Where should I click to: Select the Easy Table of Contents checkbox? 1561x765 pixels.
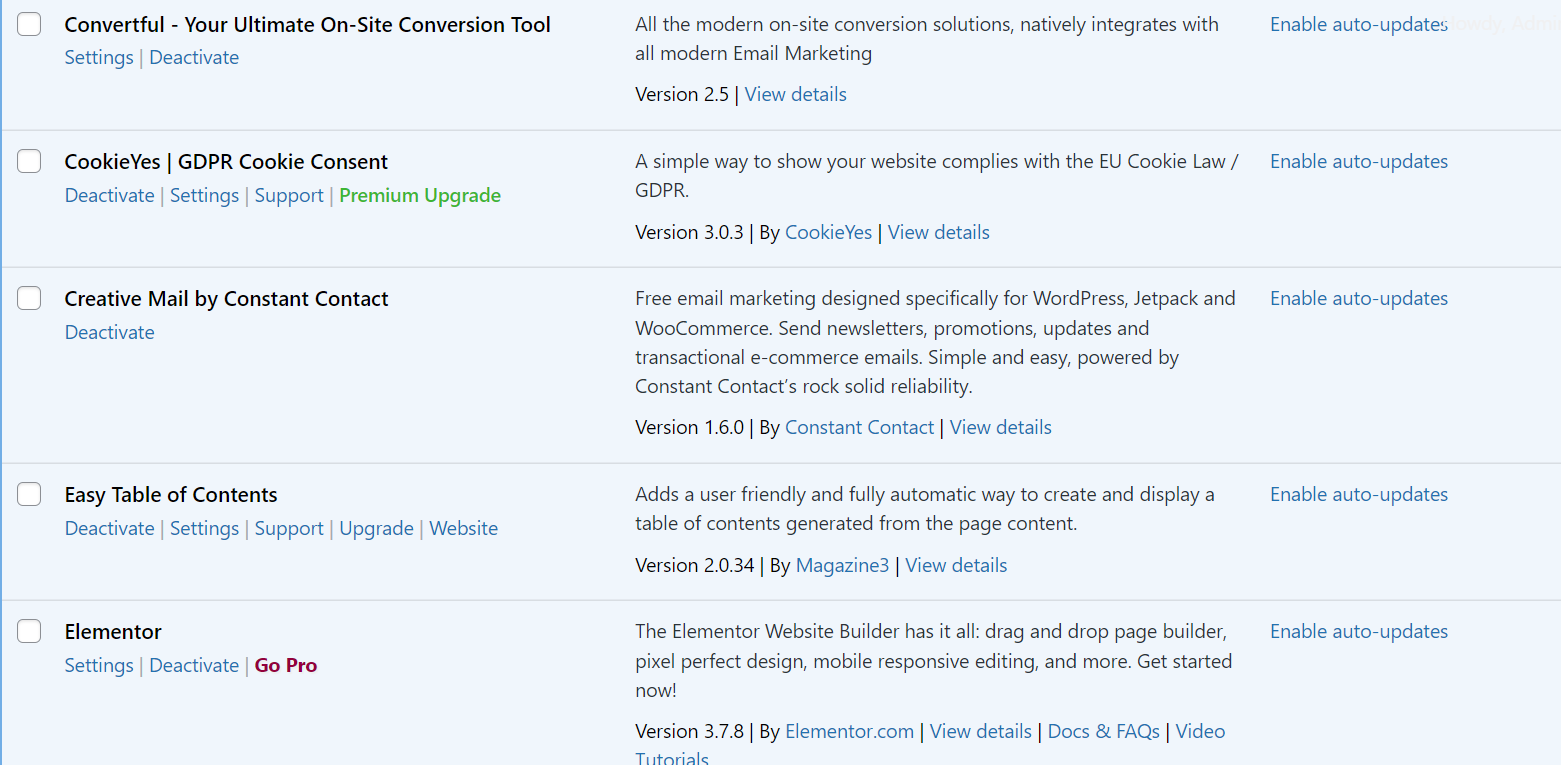(29, 494)
